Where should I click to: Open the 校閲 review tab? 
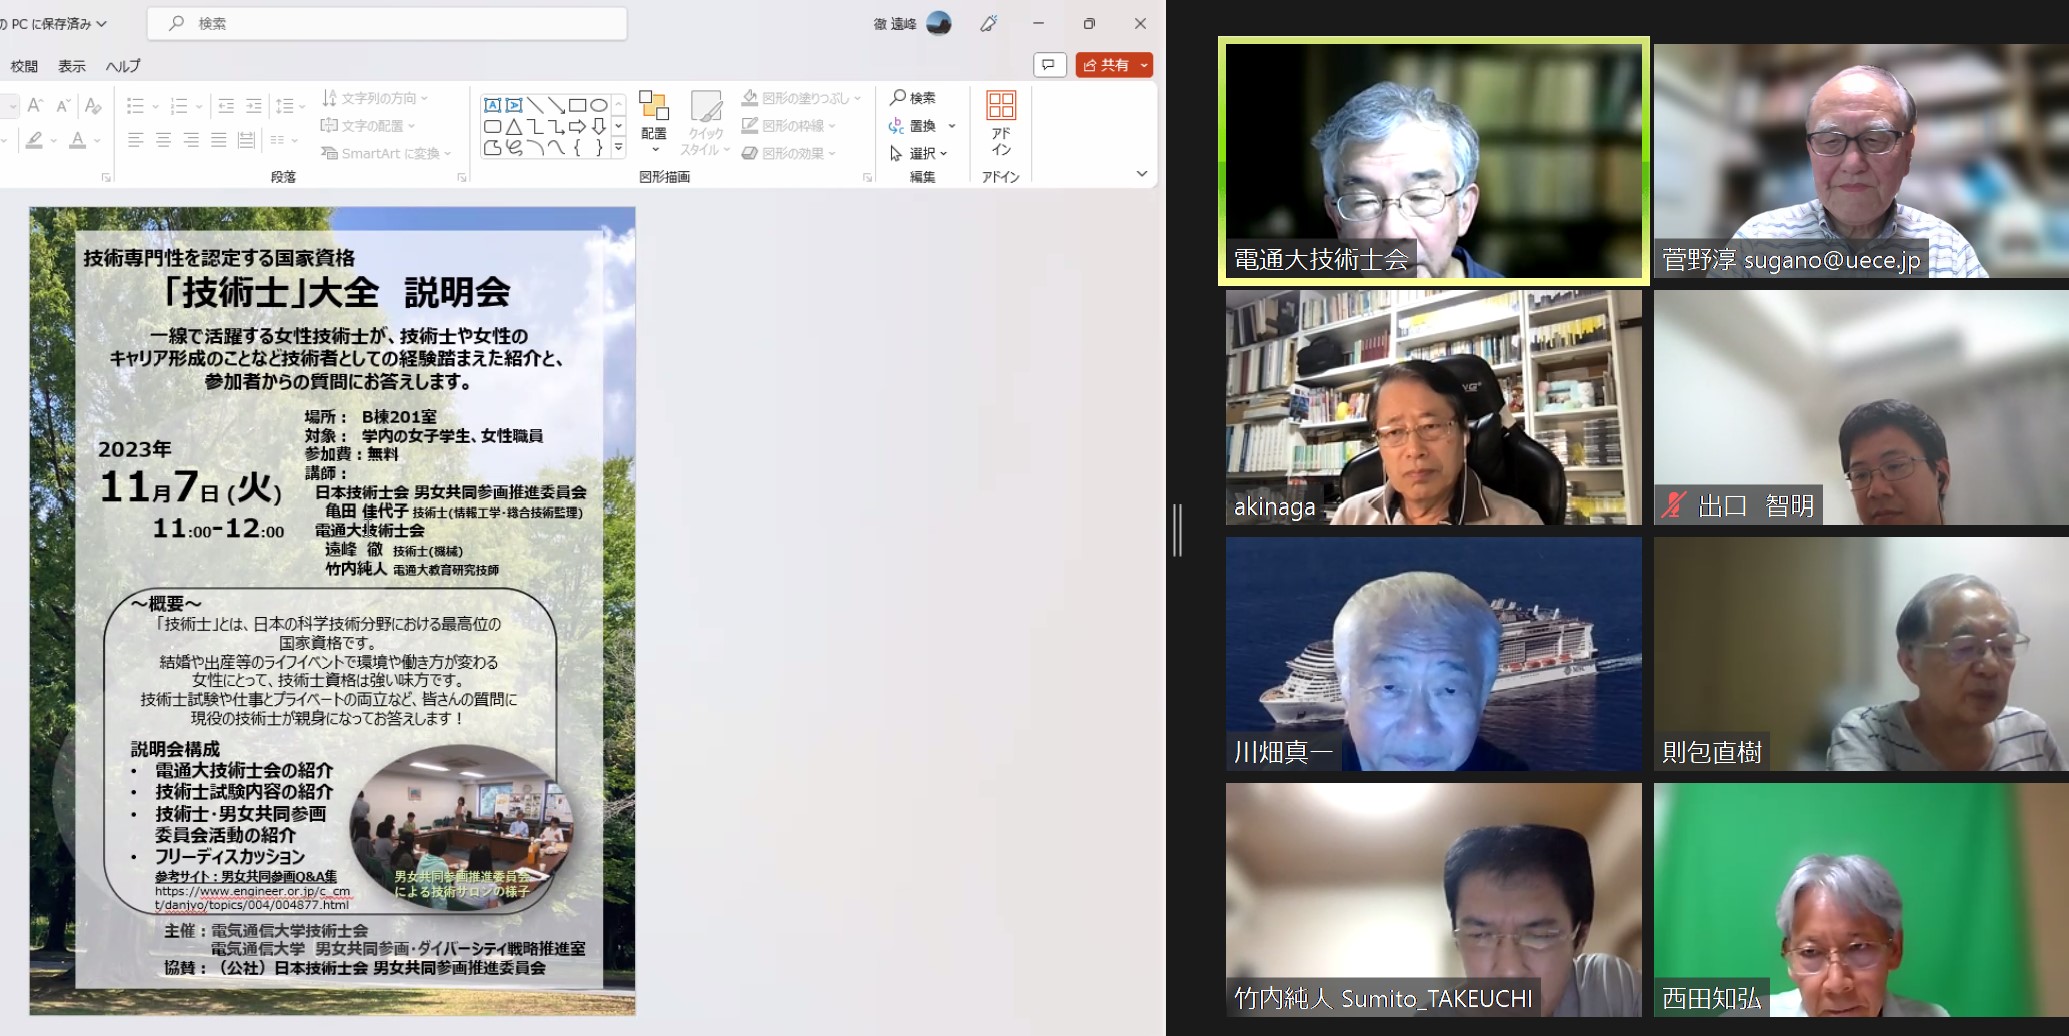tap(24, 66)
